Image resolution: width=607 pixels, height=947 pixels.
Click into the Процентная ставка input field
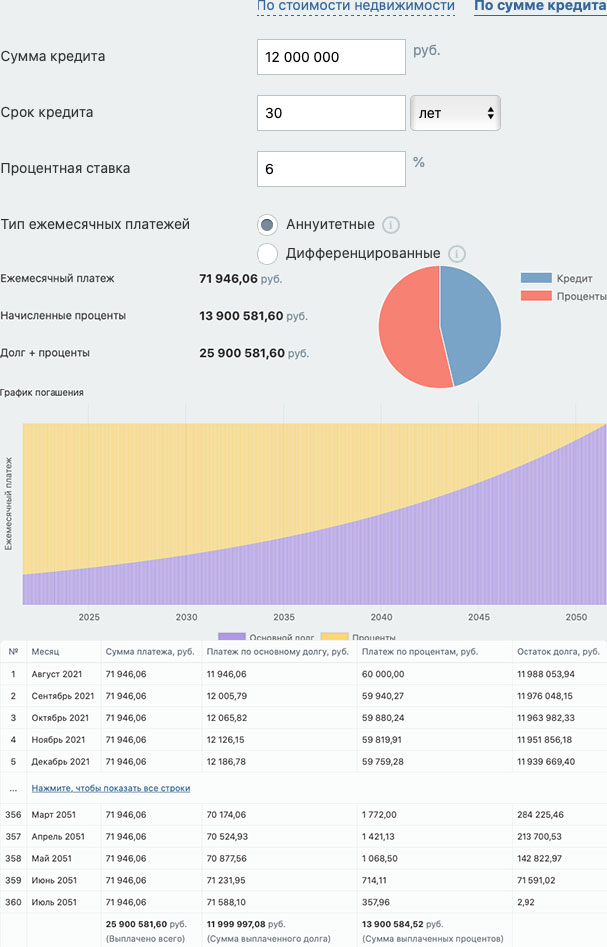[x=331, y=169]
